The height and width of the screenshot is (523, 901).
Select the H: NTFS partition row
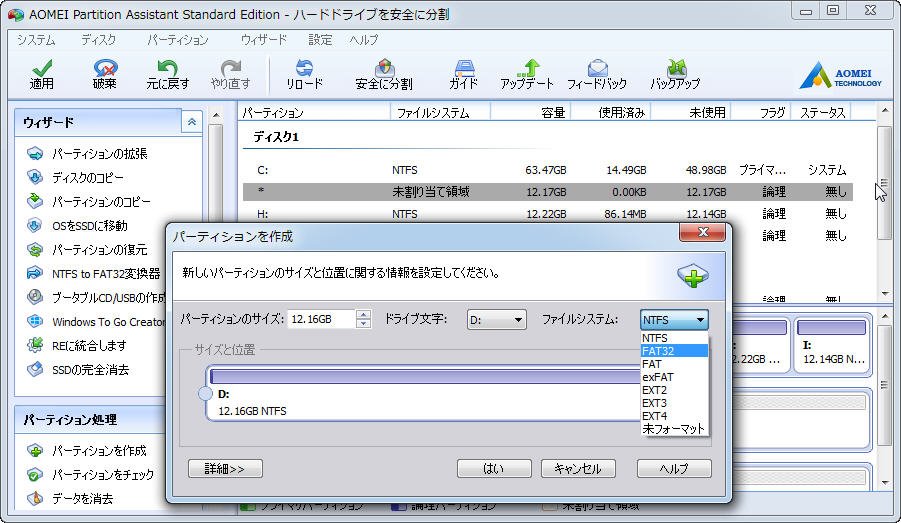click(548, 214)
